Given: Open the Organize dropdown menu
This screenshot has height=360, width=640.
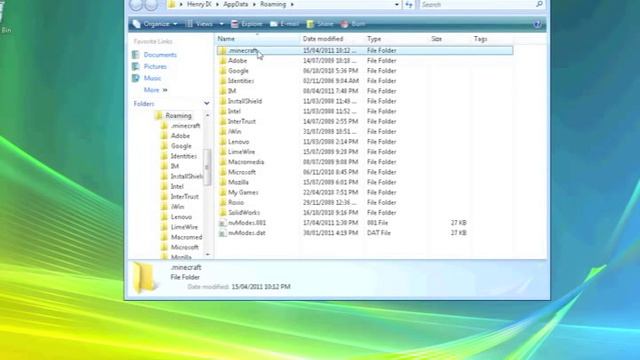Looking at the screenshot, I should [155, 24].
